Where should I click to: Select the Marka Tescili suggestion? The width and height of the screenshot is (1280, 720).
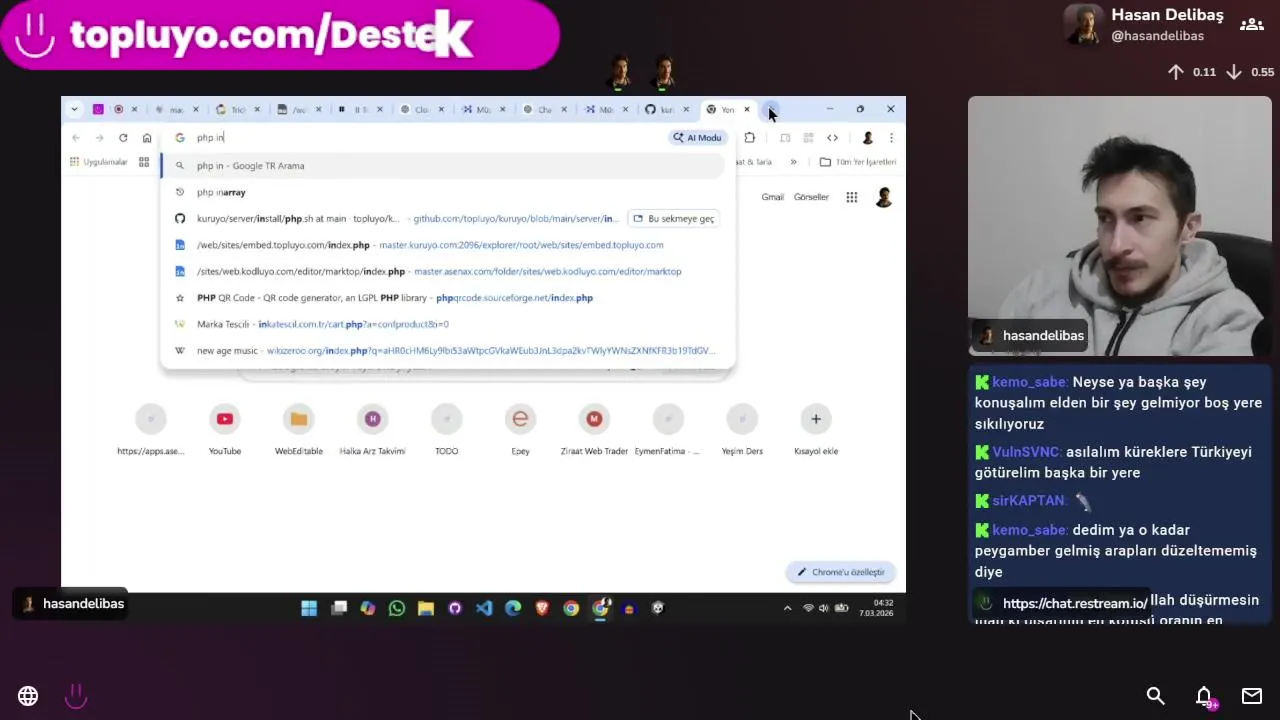[443, 324]
